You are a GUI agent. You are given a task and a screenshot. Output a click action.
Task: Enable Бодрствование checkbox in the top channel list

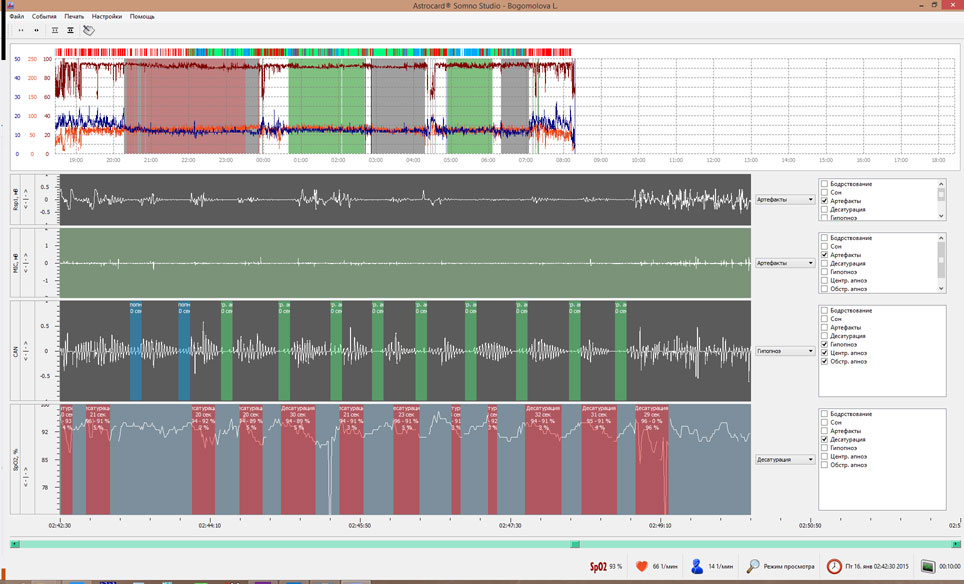[824, 184]
